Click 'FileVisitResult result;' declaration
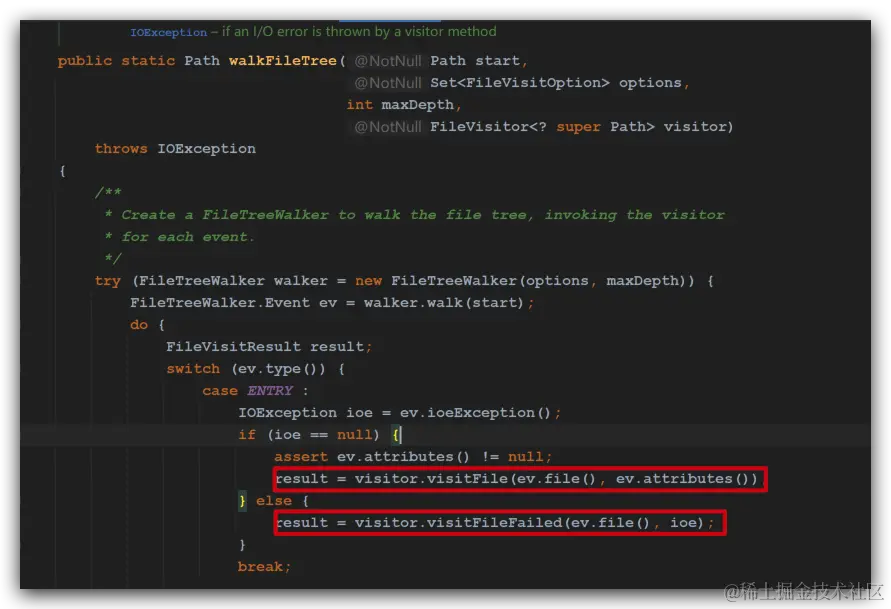The image size is (891, 609). pos(269,347)
